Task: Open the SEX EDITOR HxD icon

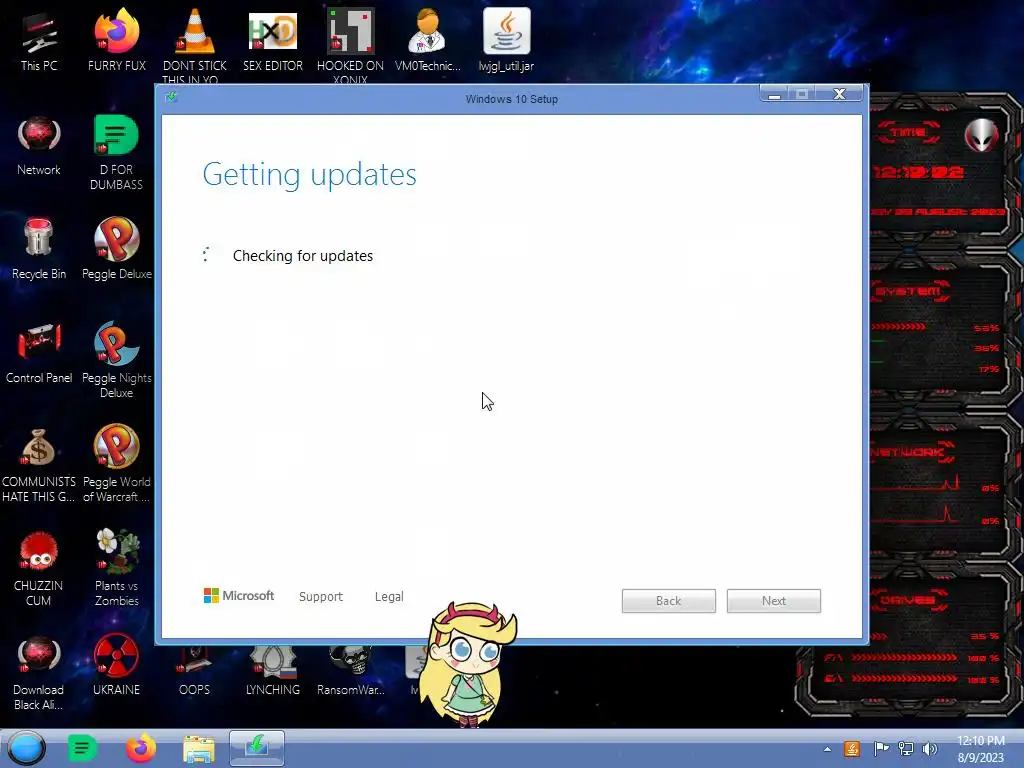Action: pos(273,40)
